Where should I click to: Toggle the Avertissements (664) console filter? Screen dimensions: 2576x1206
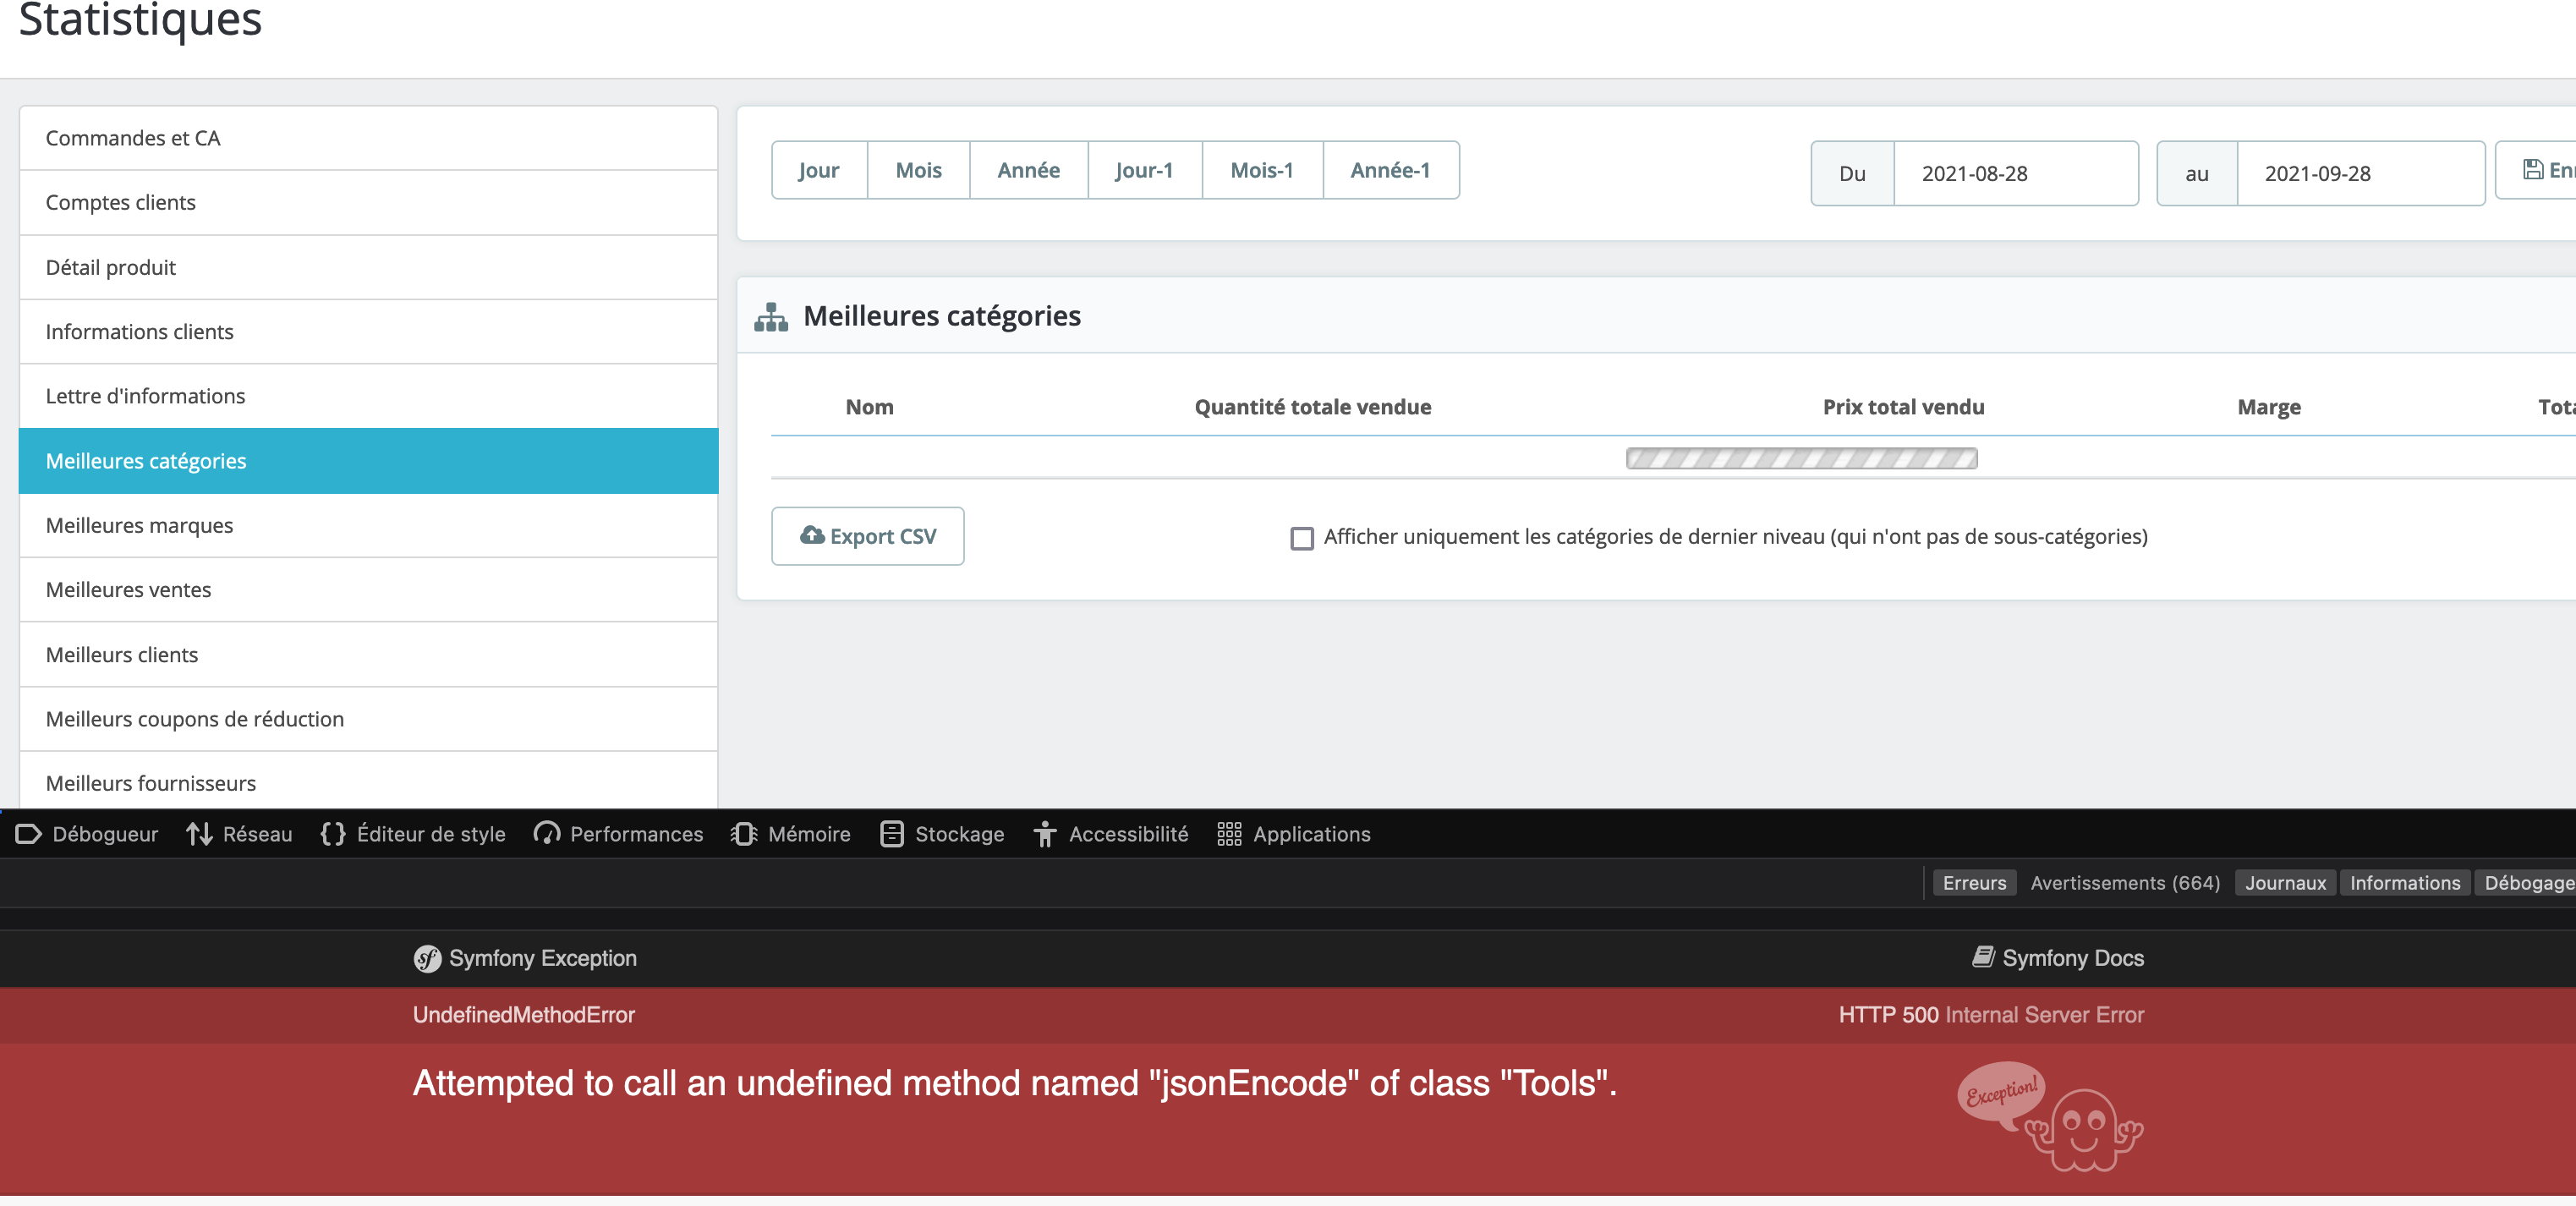(x=2124, y=883)
